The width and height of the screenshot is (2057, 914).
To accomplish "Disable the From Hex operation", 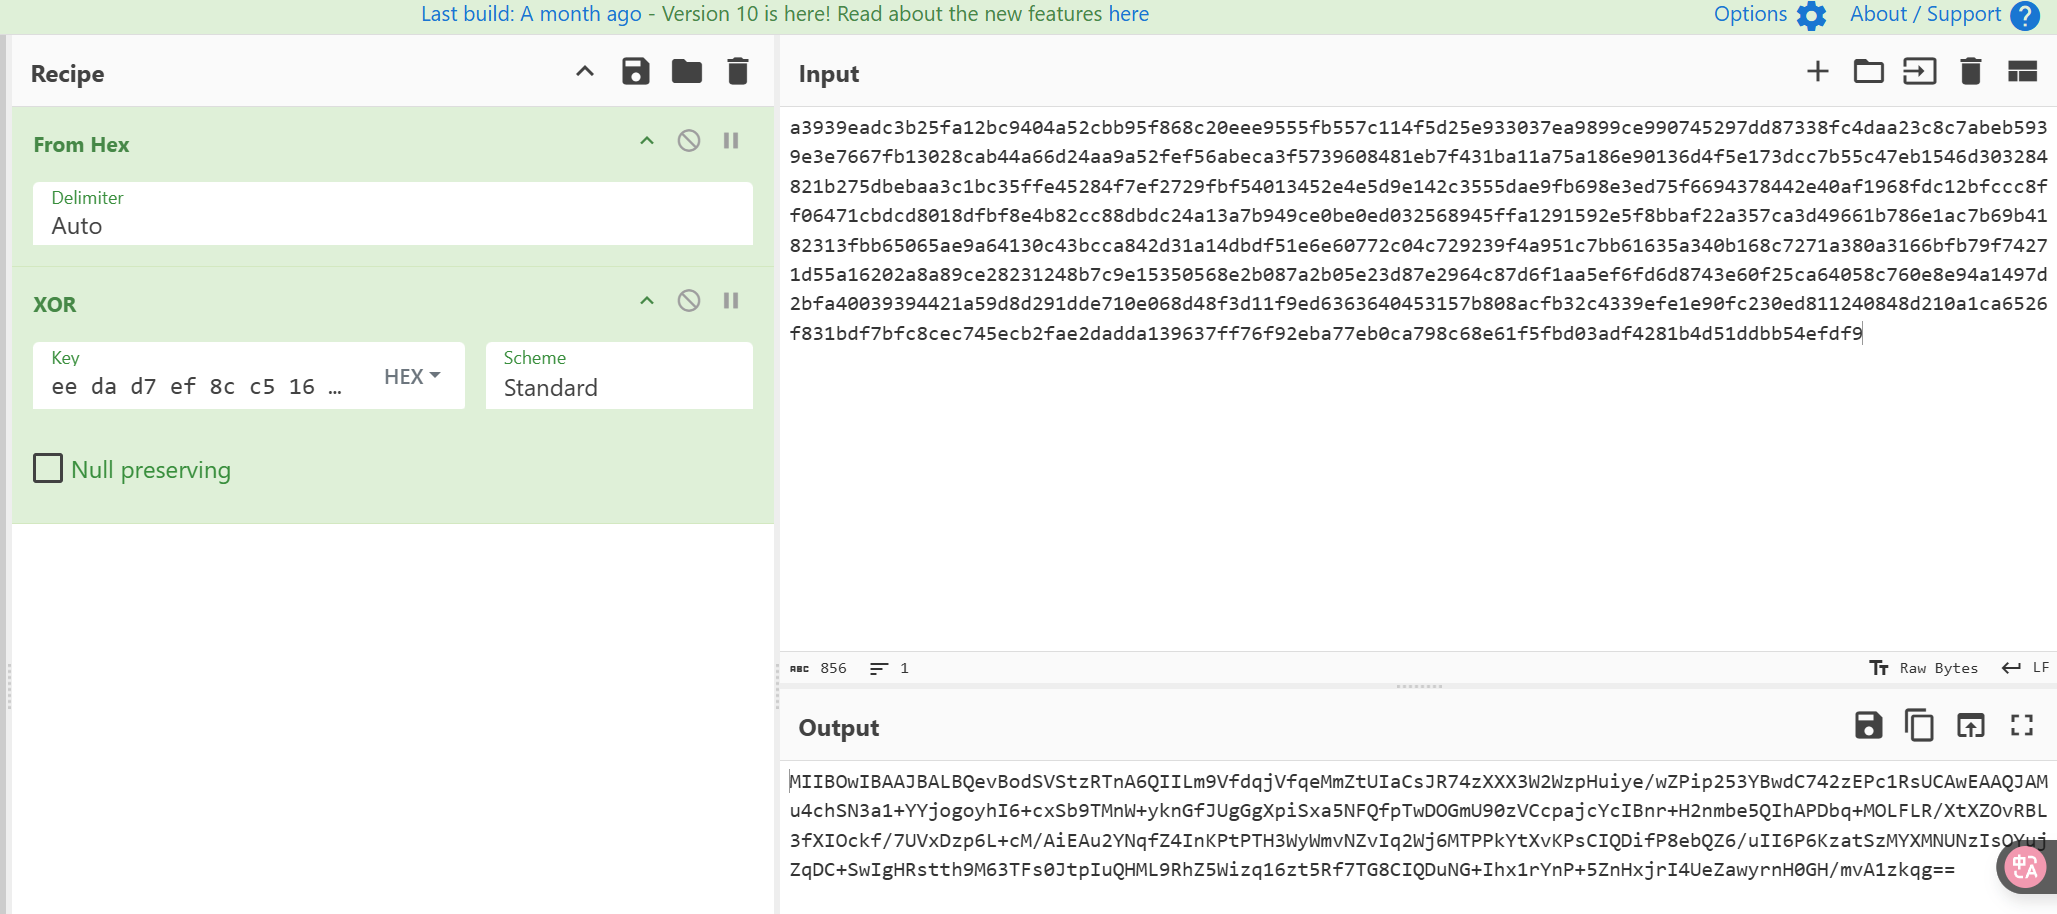I will [x=689, y=141].
